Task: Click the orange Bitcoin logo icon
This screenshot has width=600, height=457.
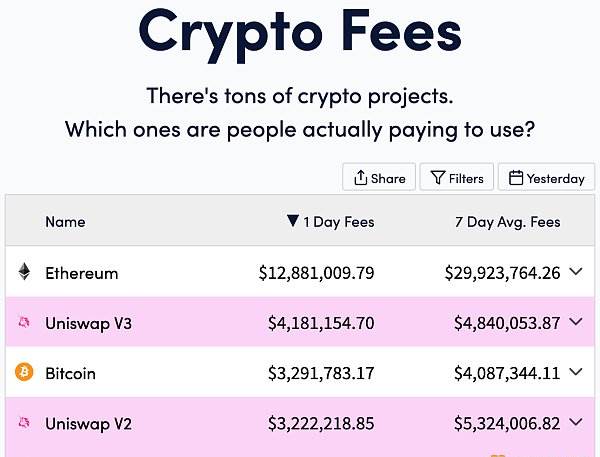Action: coord(24,372)
